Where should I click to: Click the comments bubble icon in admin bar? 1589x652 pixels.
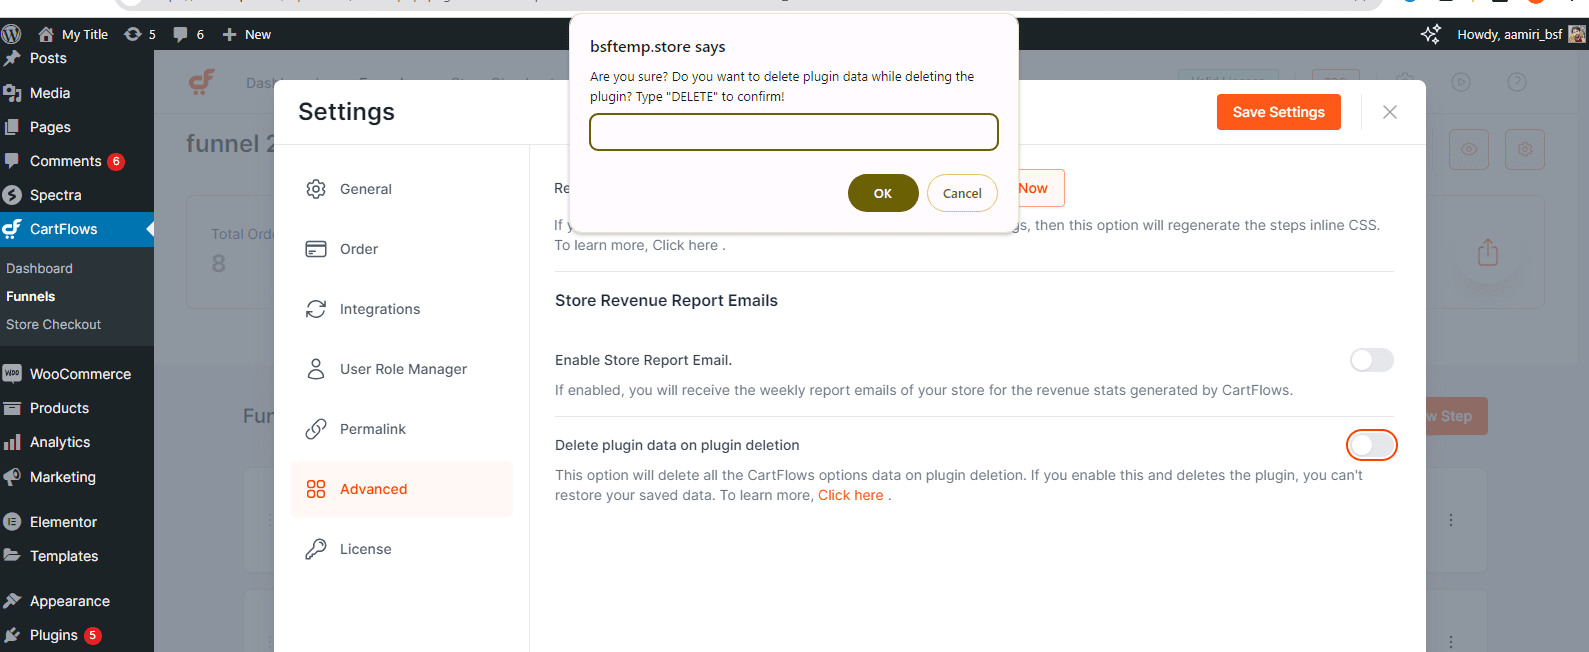point(180,34)
